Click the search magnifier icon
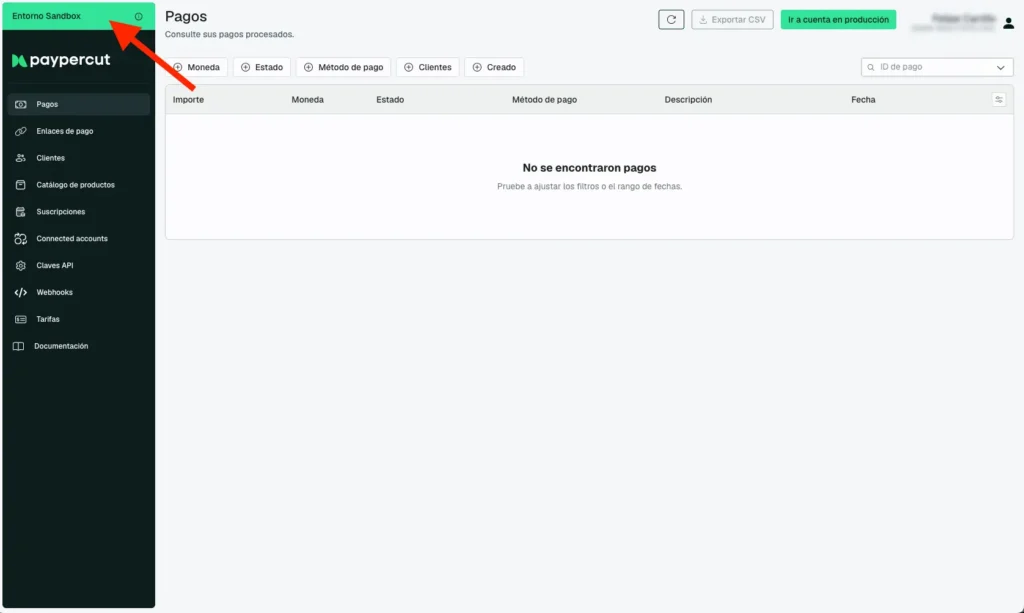The height and width of the screenshot is (613, 1024). 871,67
